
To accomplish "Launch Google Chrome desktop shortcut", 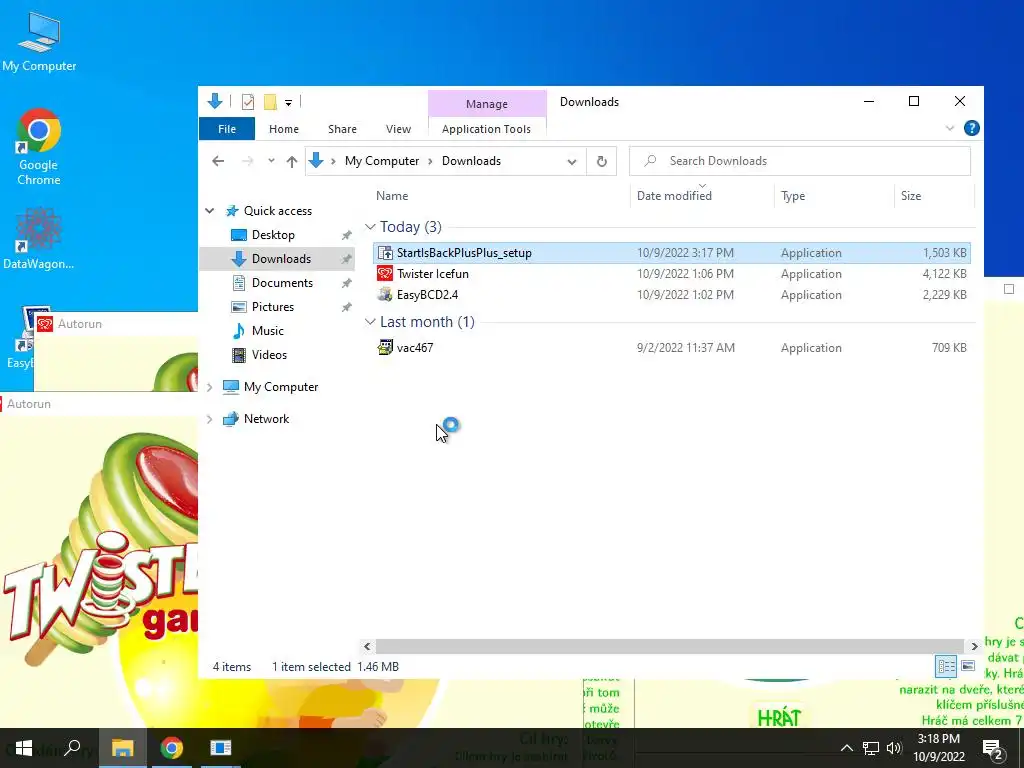I will click(39, 147).
